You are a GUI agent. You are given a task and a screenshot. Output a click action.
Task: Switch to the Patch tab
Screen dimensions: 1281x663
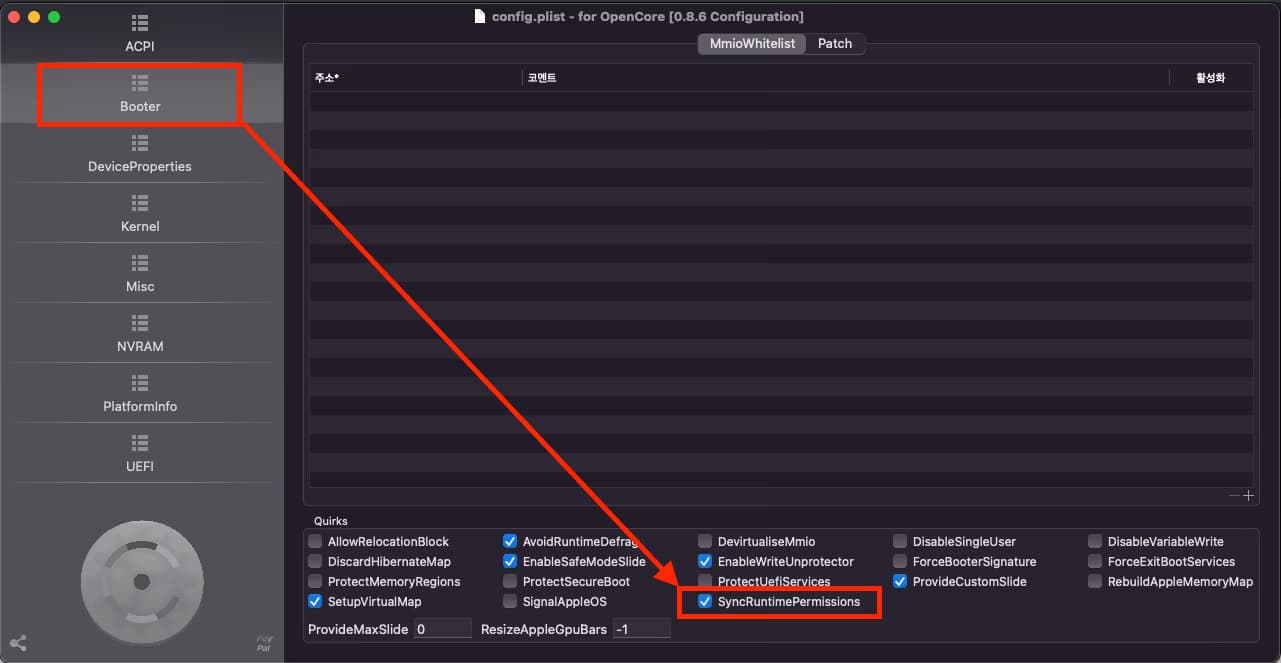point(835,44)
